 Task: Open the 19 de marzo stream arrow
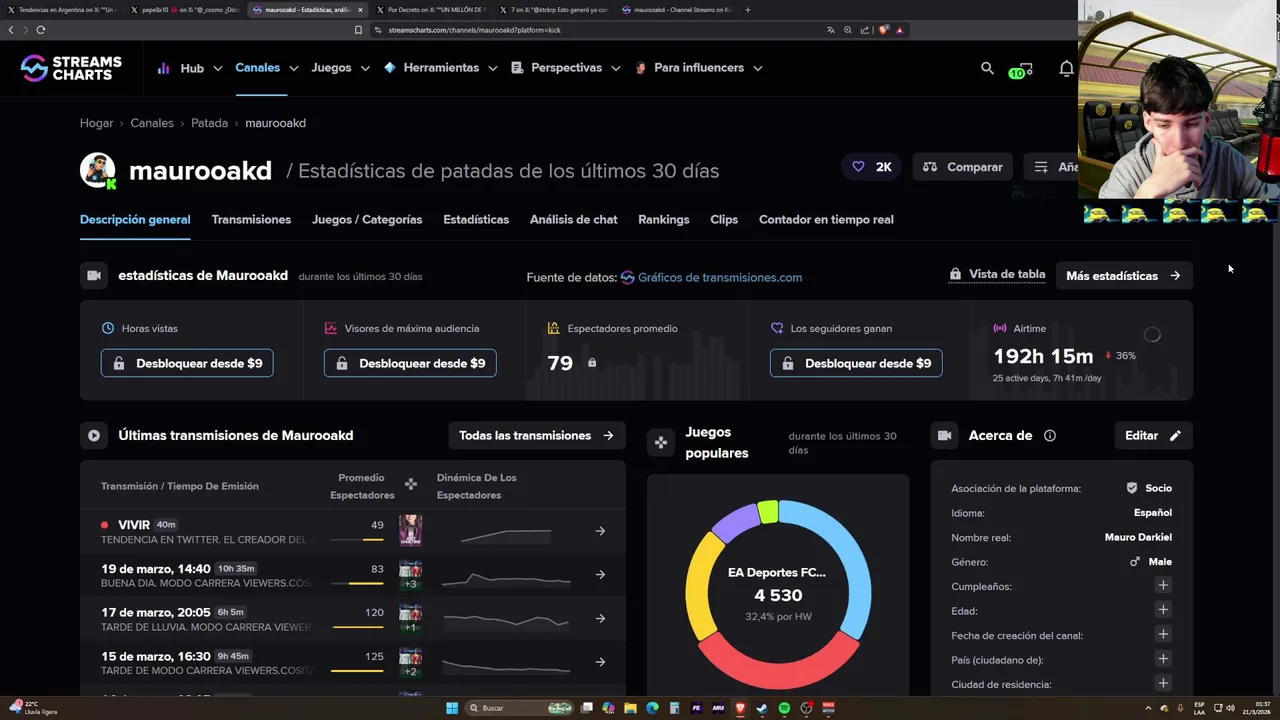tap(600, 575)
